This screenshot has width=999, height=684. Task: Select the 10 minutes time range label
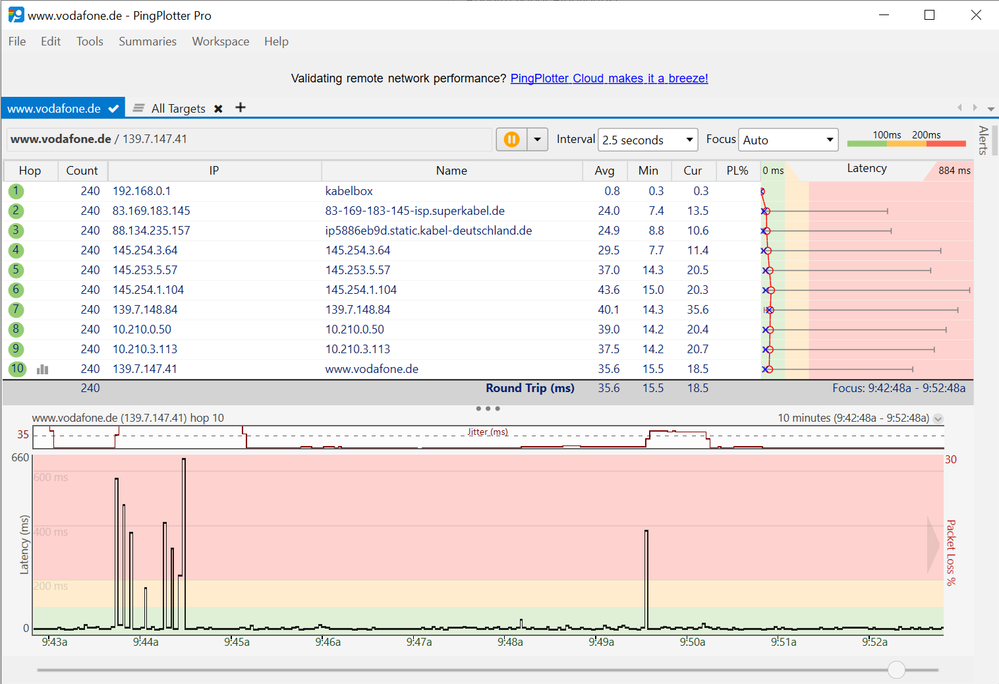click(x=853, y=418)
